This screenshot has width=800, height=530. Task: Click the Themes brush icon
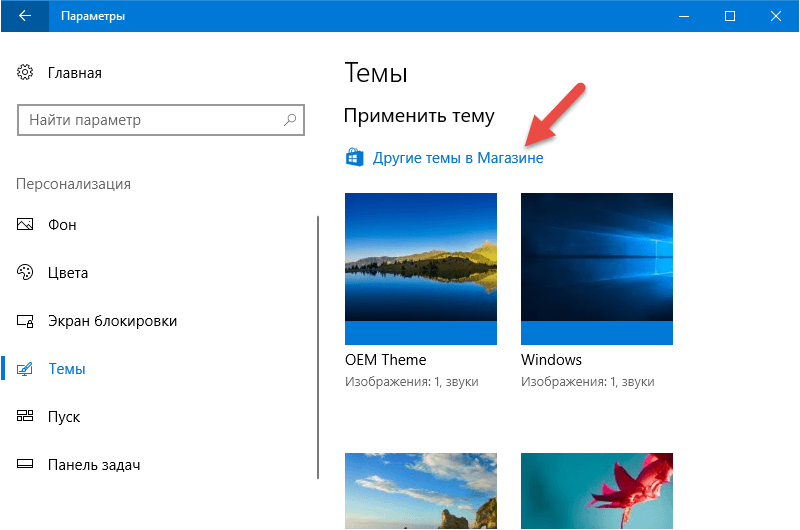25,368
